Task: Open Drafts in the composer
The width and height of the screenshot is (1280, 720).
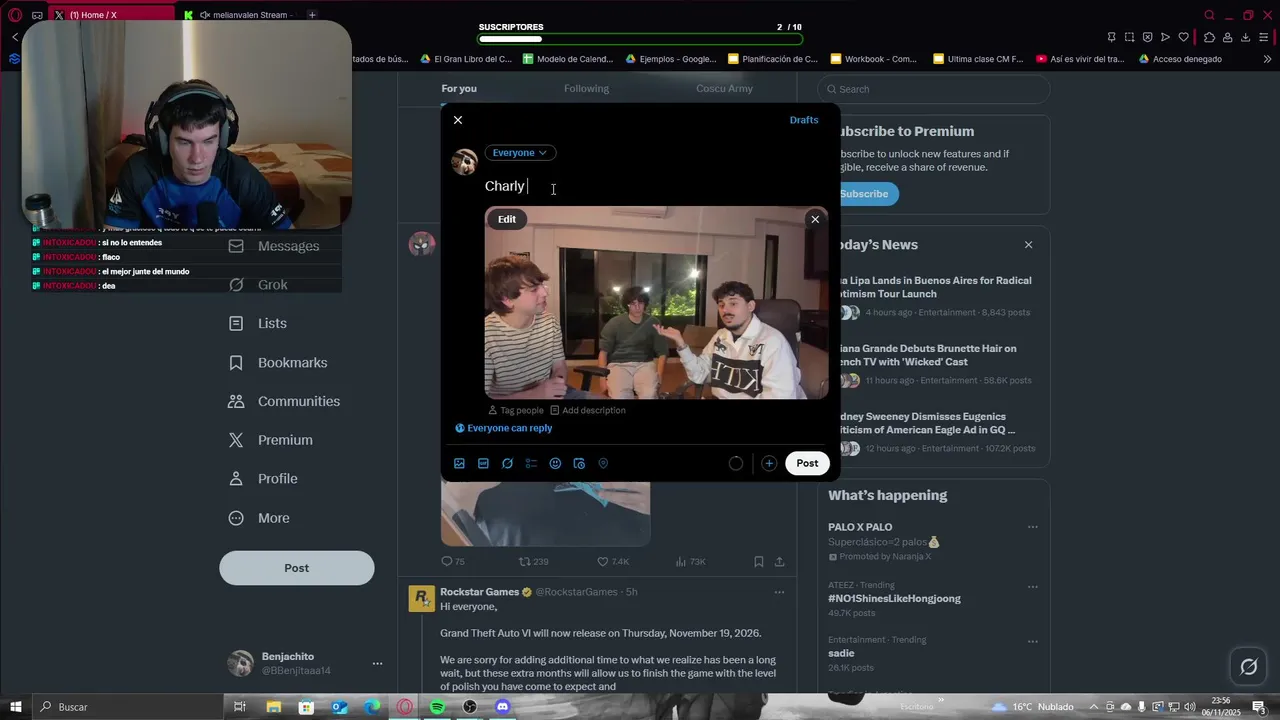Action: (x=804, y=120)
